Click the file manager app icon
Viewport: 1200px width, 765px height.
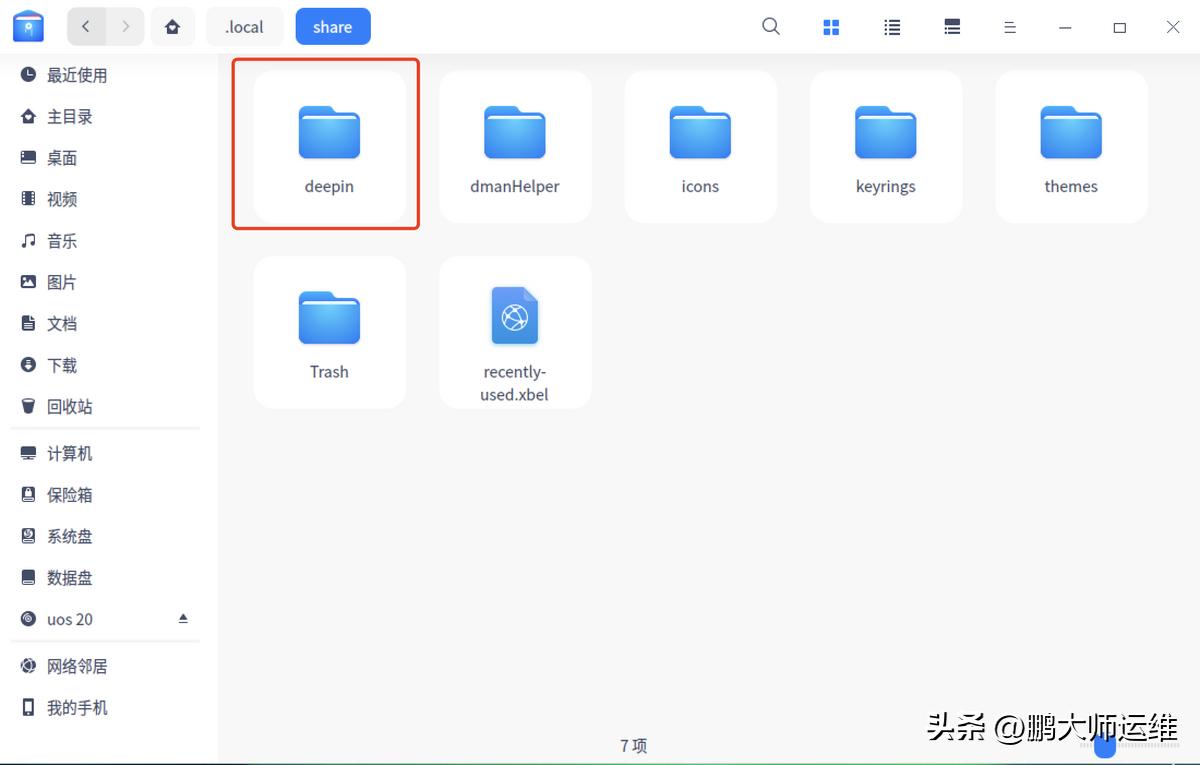coord(27,26)
